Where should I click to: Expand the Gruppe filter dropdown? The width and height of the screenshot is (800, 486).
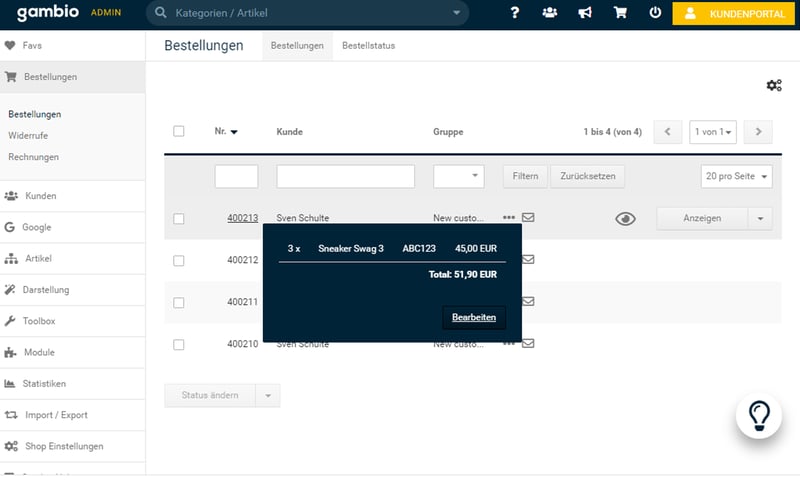tap(458, 176)
